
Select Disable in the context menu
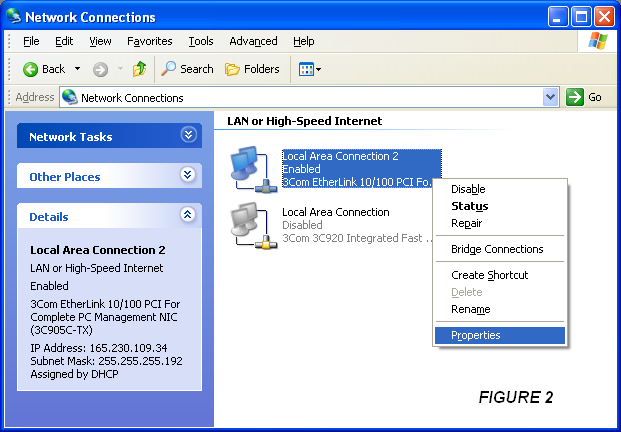click(x=468, y=189)
